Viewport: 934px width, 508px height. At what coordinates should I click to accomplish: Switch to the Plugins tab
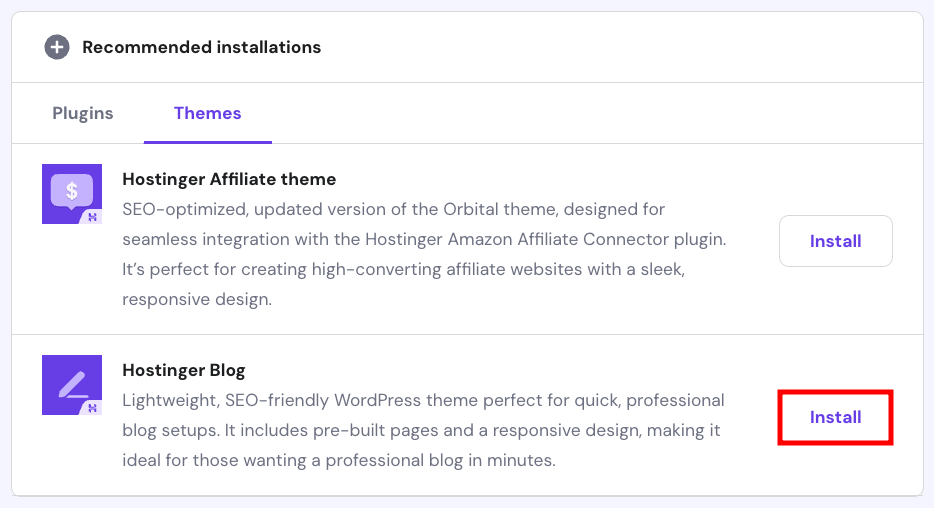pos(83,113)
